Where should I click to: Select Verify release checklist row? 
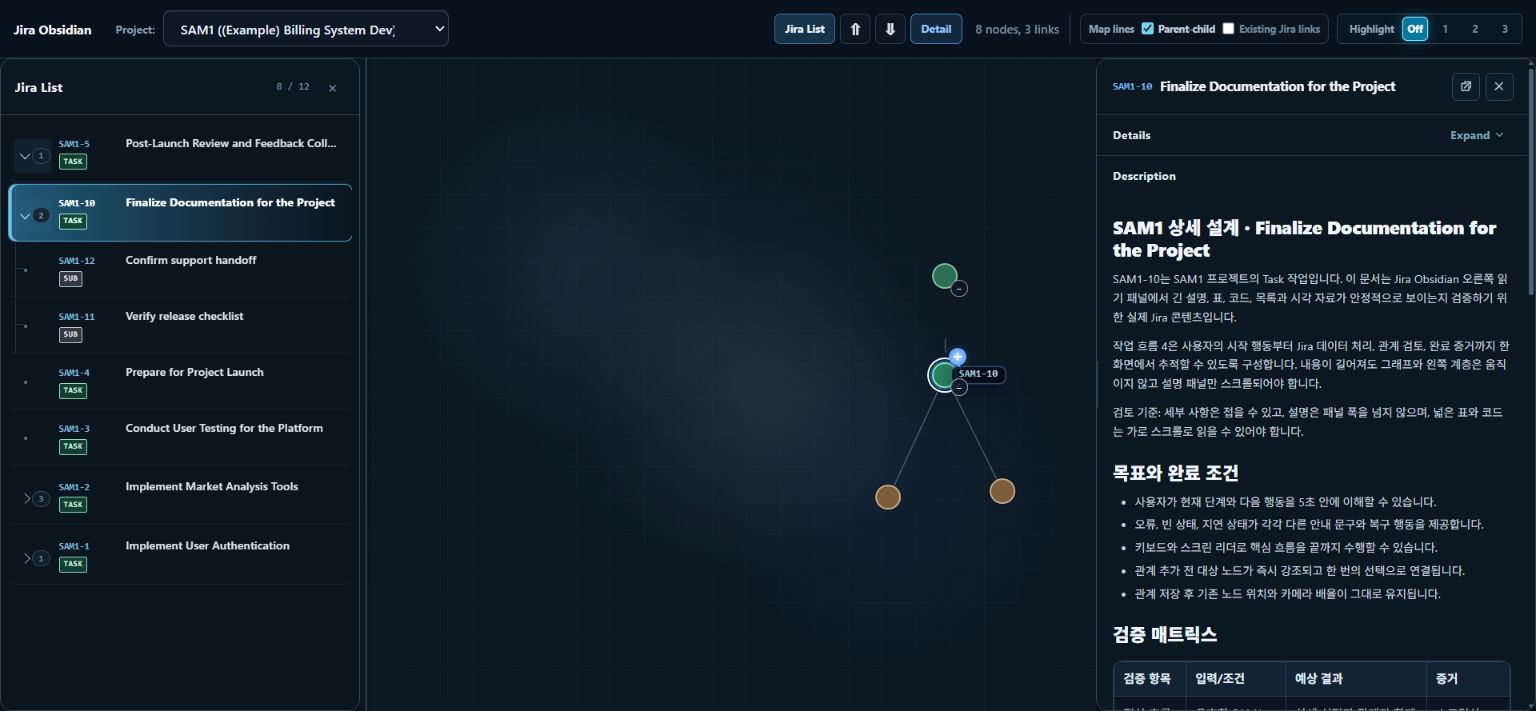(181, 326)
